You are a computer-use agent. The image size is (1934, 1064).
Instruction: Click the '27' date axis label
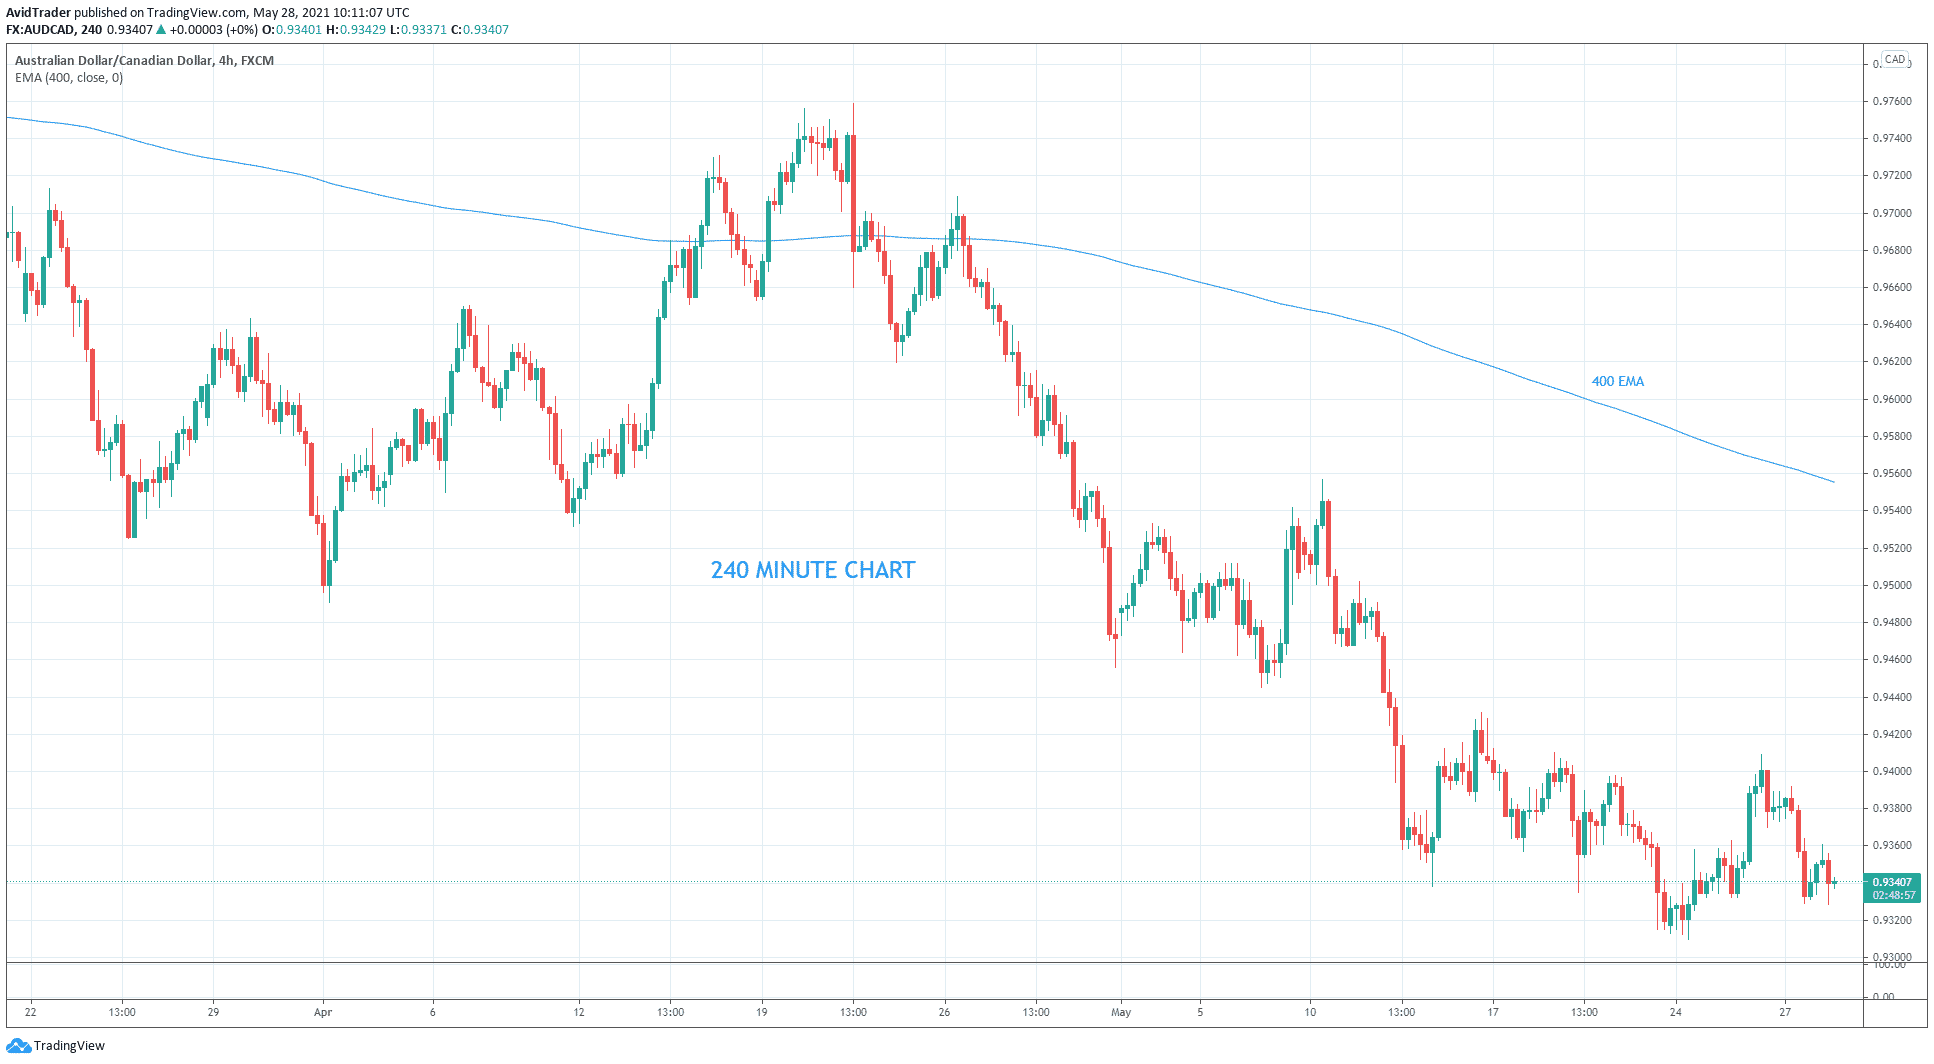(1785, 1012)
